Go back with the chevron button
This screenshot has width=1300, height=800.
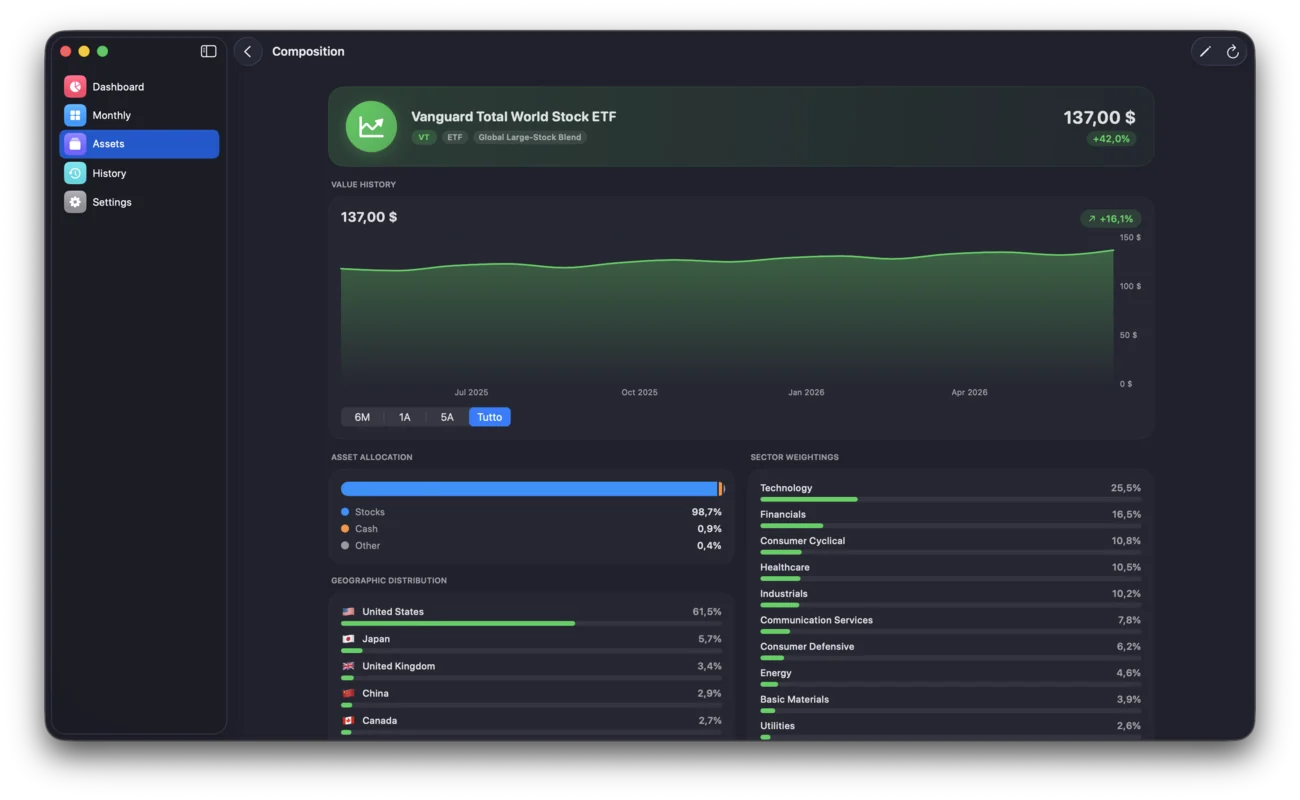[x=248, y=52]
